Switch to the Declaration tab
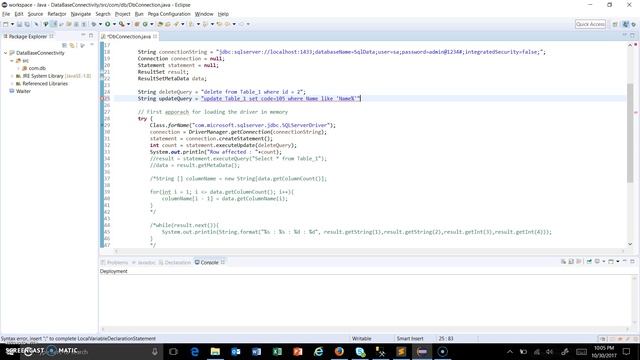This screenshot has width=640, height=360. tap(175, 262)
